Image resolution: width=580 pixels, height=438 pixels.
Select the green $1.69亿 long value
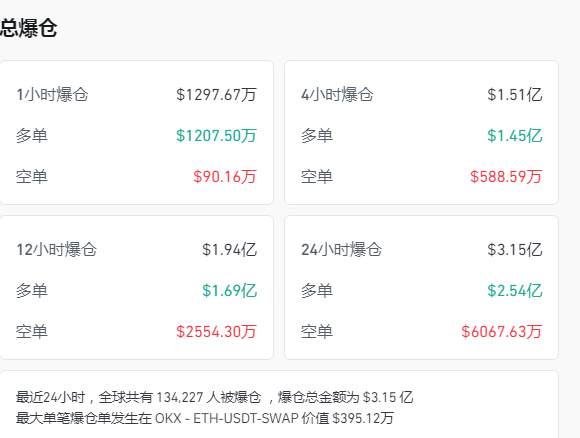[229, 291]
